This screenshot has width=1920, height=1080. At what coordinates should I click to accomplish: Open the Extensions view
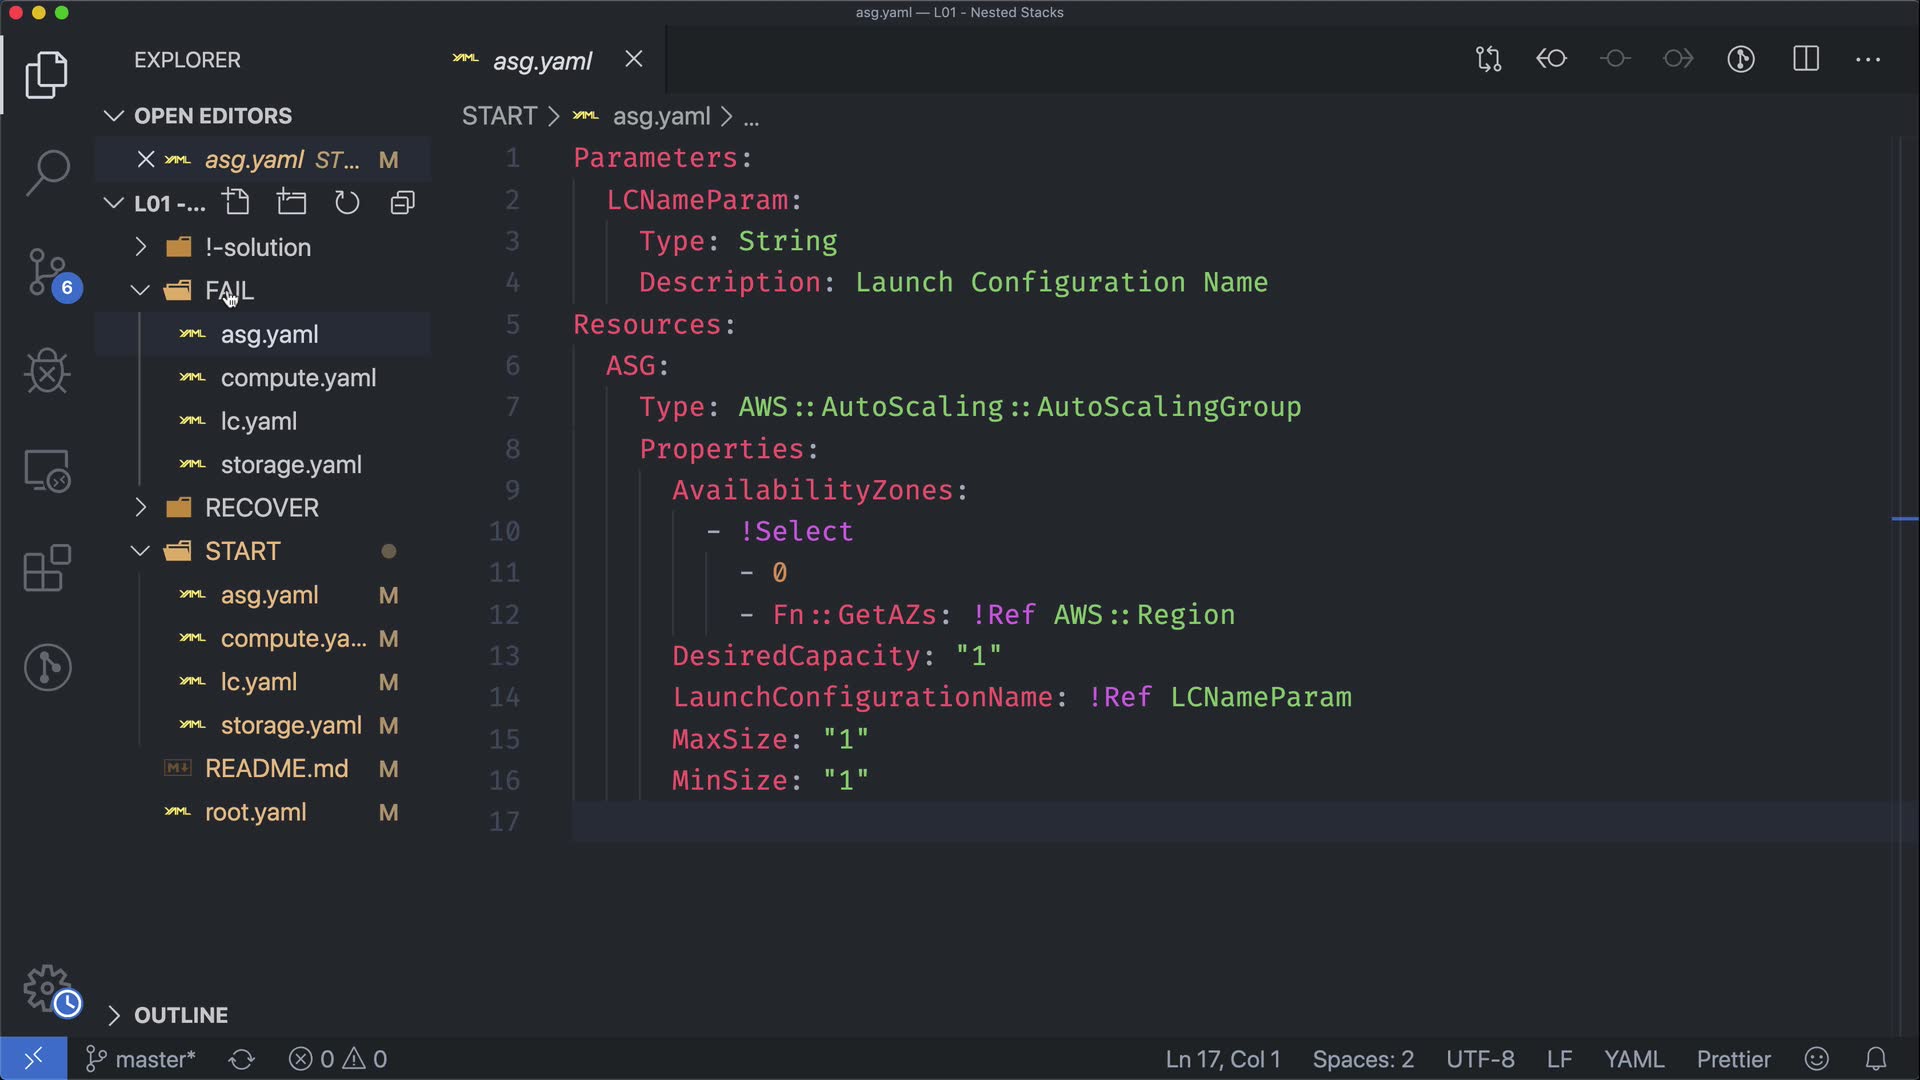coord(47,569)
